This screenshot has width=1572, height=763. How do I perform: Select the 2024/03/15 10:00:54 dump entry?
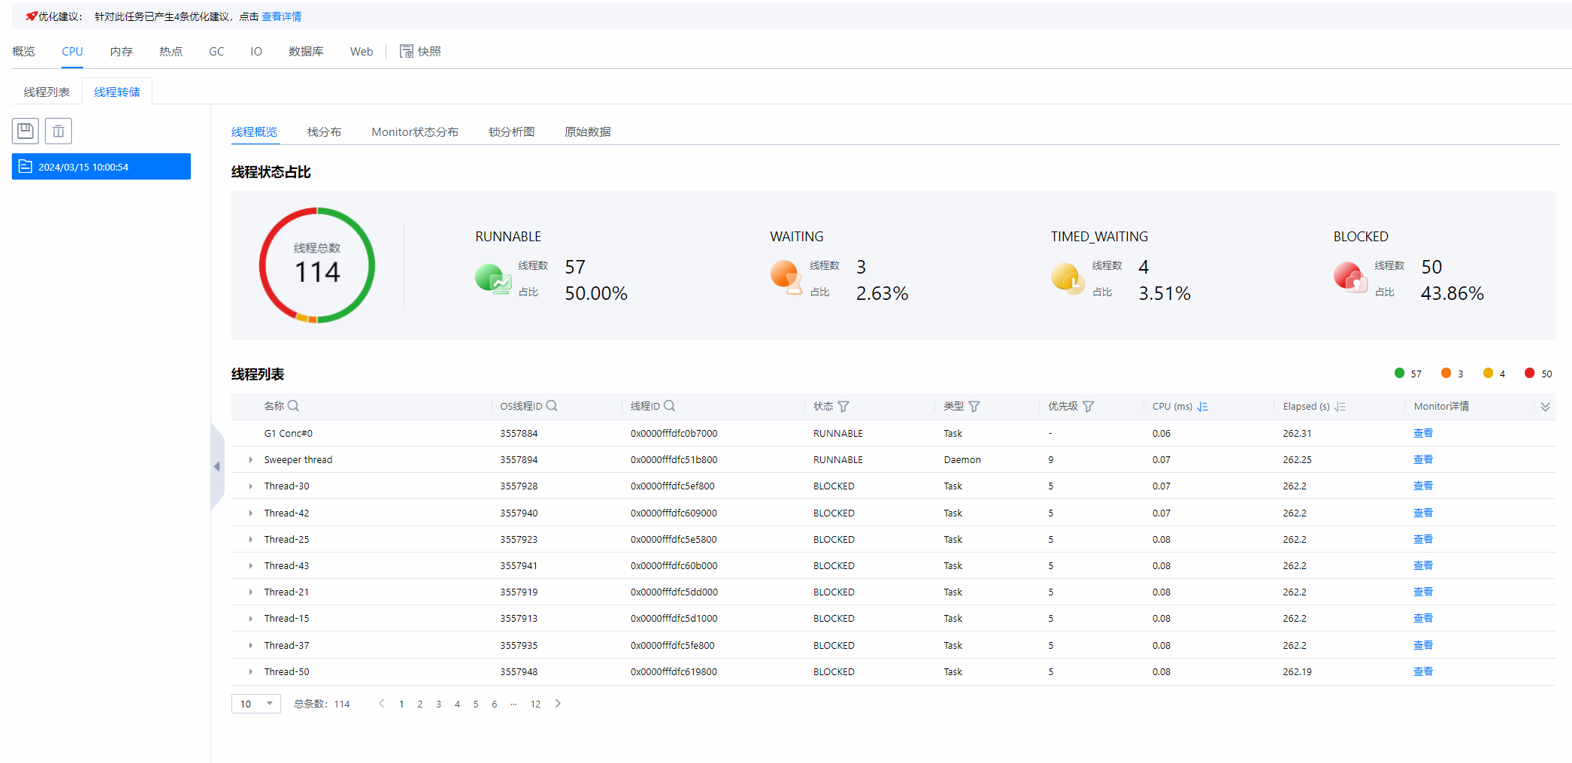tap(101, 167)
